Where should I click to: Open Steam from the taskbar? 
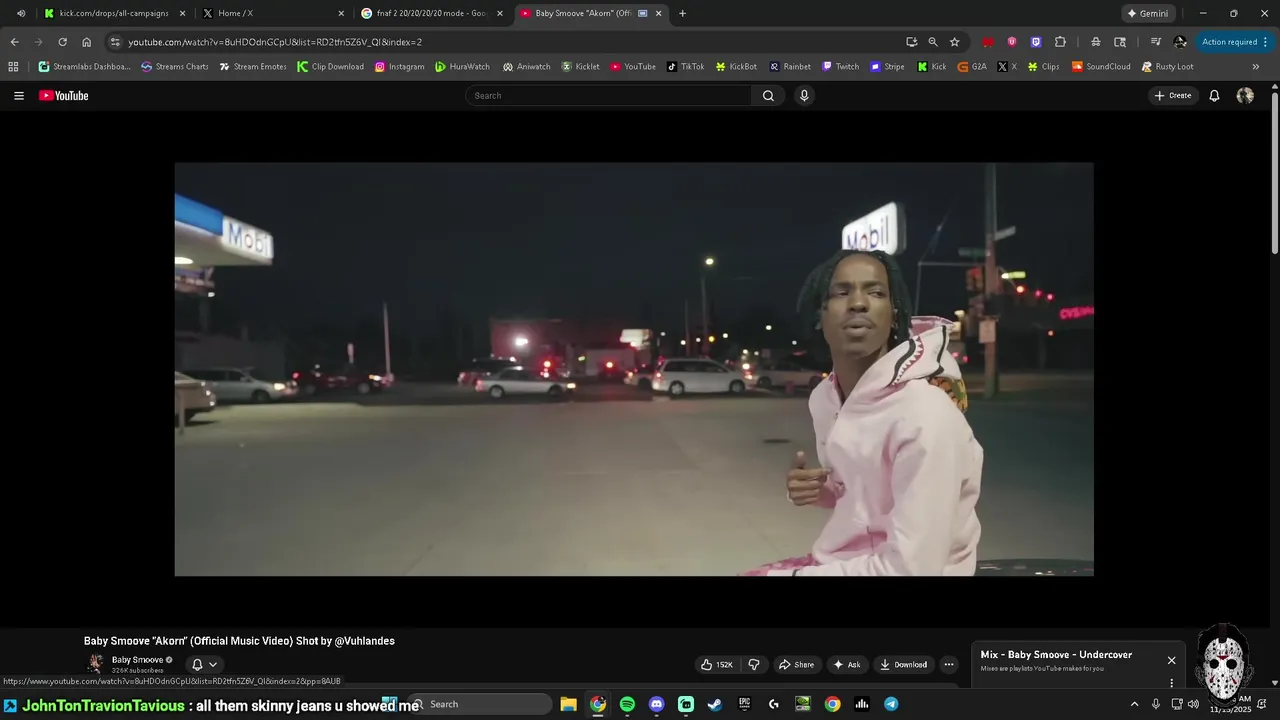tap(715, 704)
